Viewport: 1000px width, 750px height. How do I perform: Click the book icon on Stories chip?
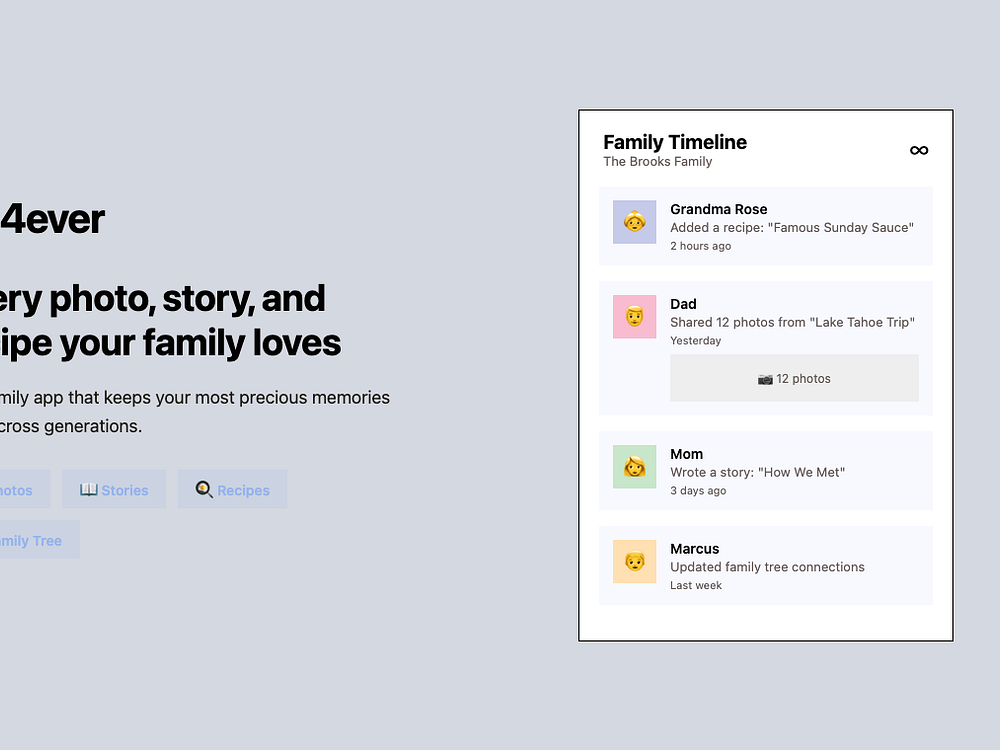tap(89, 489)
